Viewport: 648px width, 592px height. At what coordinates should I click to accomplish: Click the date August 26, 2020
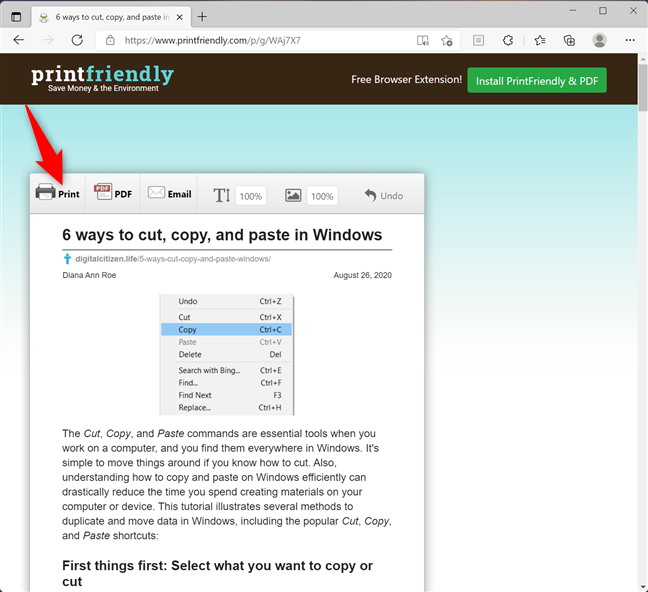(362, 275)
